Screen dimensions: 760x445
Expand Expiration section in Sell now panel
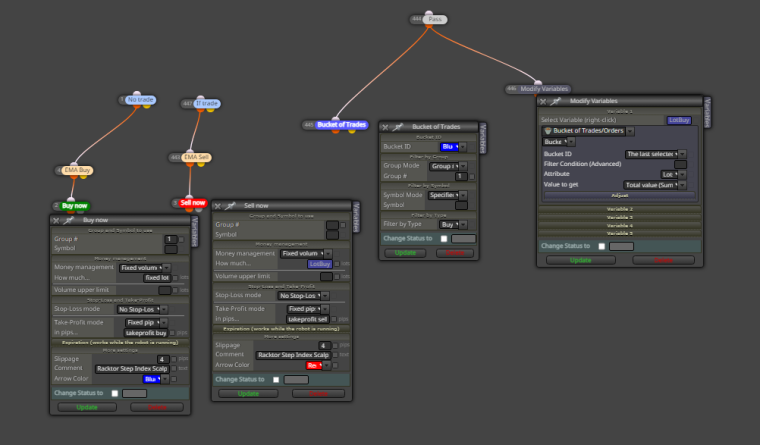[281, 329]
